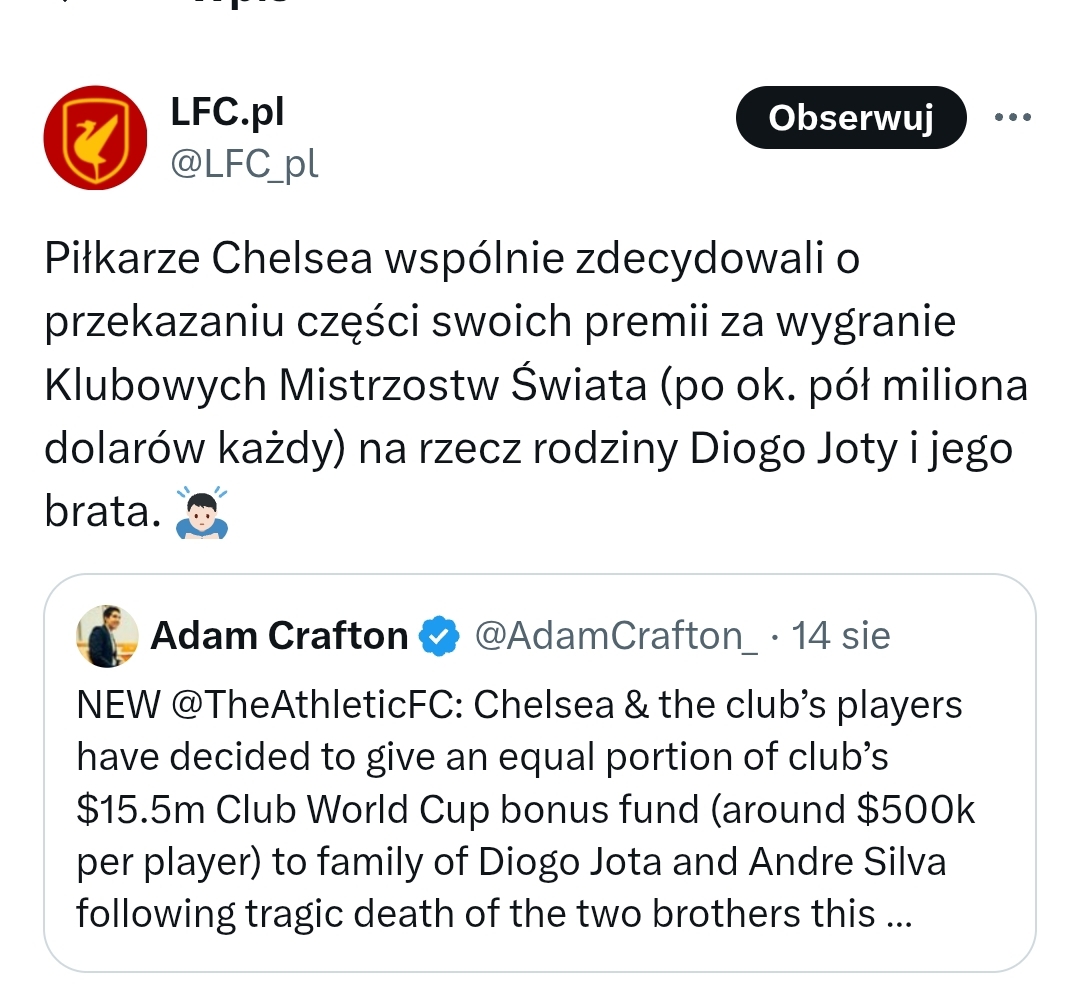
Task: Select the Adam Crafton author name
Action: (279, 636)
